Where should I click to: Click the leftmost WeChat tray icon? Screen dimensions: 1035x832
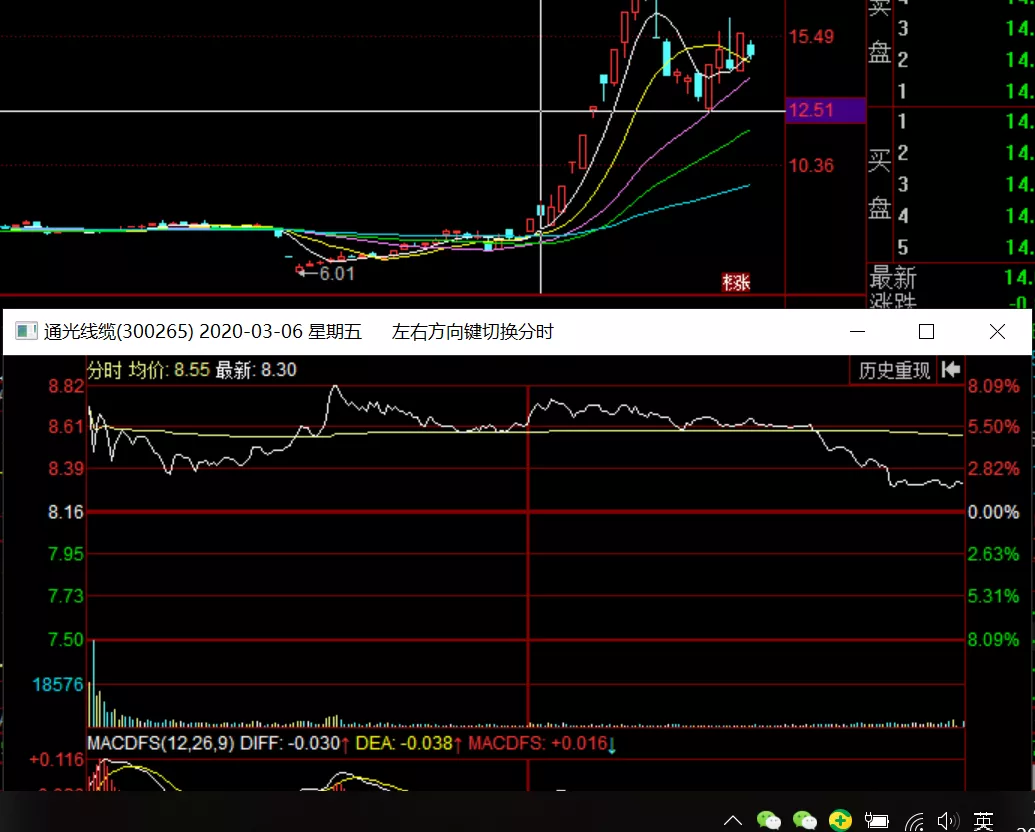click(769, 820)
